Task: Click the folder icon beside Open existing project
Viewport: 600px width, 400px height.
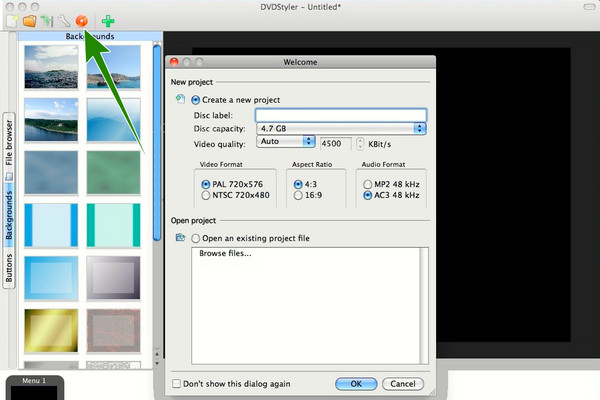Action: point(180,237)
